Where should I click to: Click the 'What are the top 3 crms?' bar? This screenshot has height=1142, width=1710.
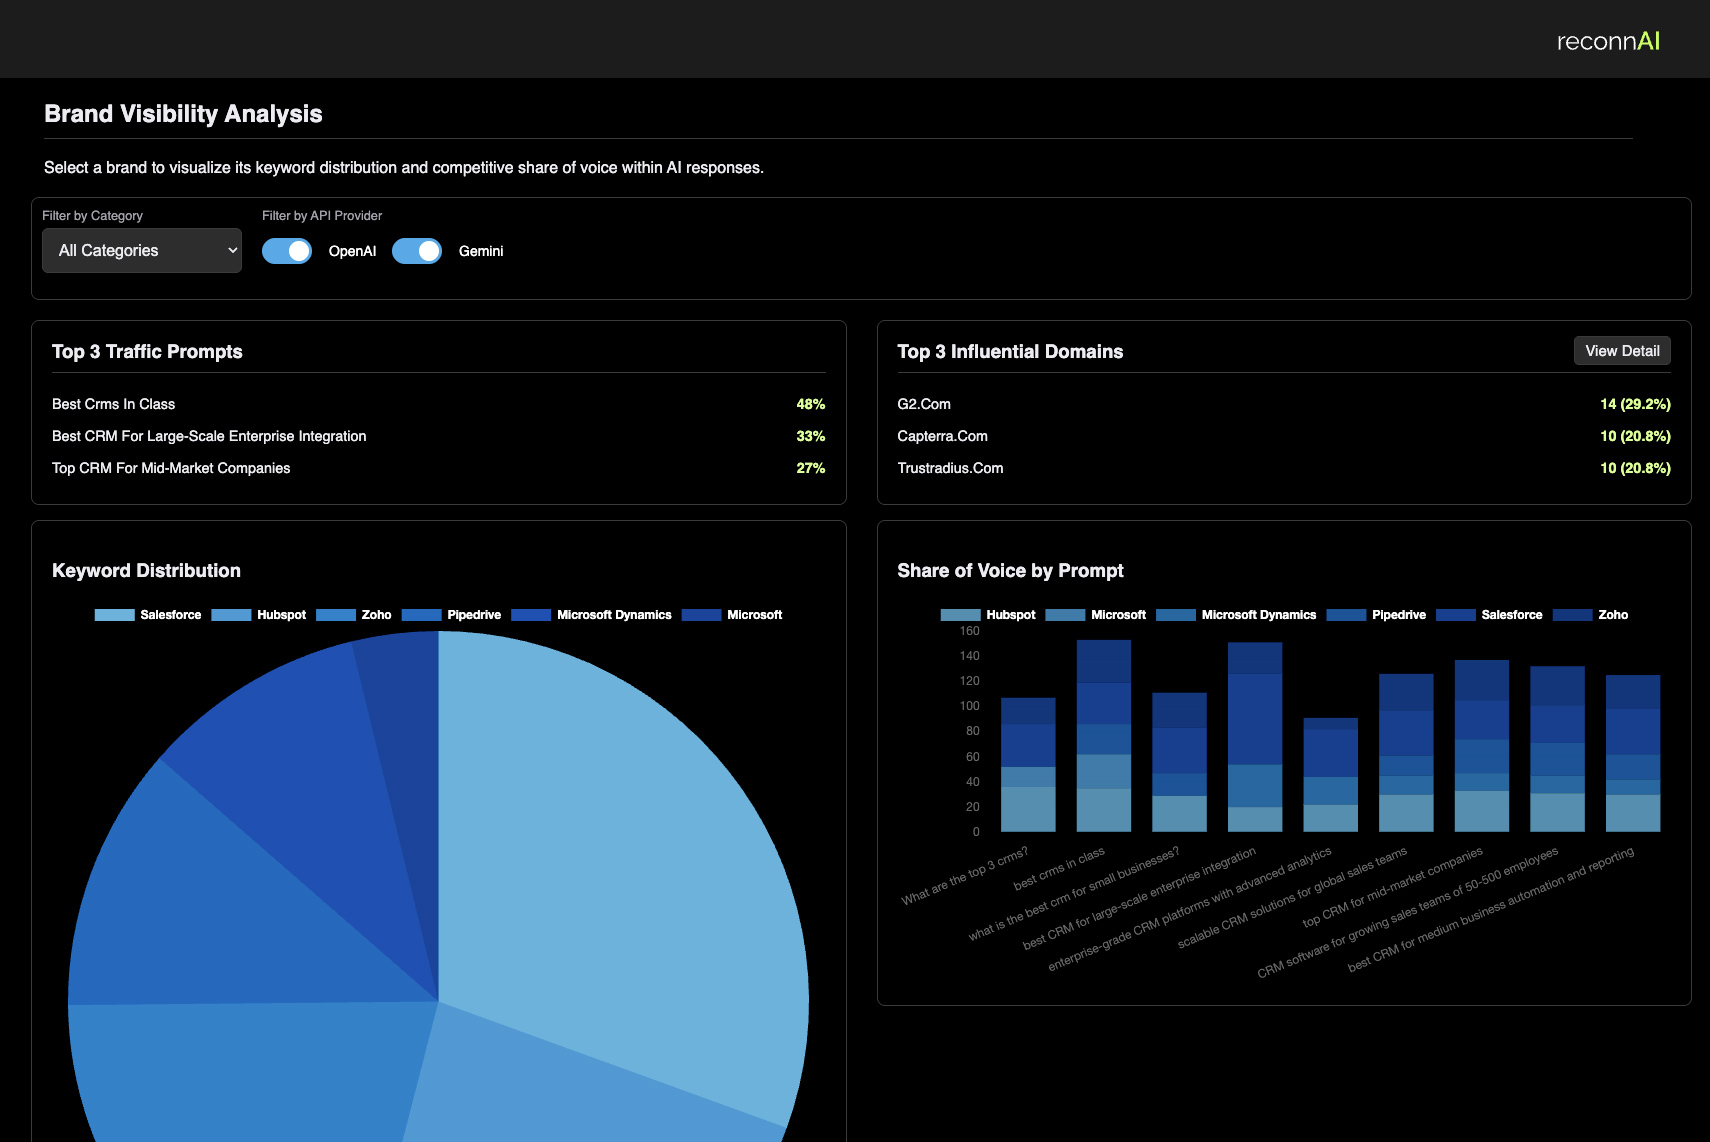(1028, 765)
